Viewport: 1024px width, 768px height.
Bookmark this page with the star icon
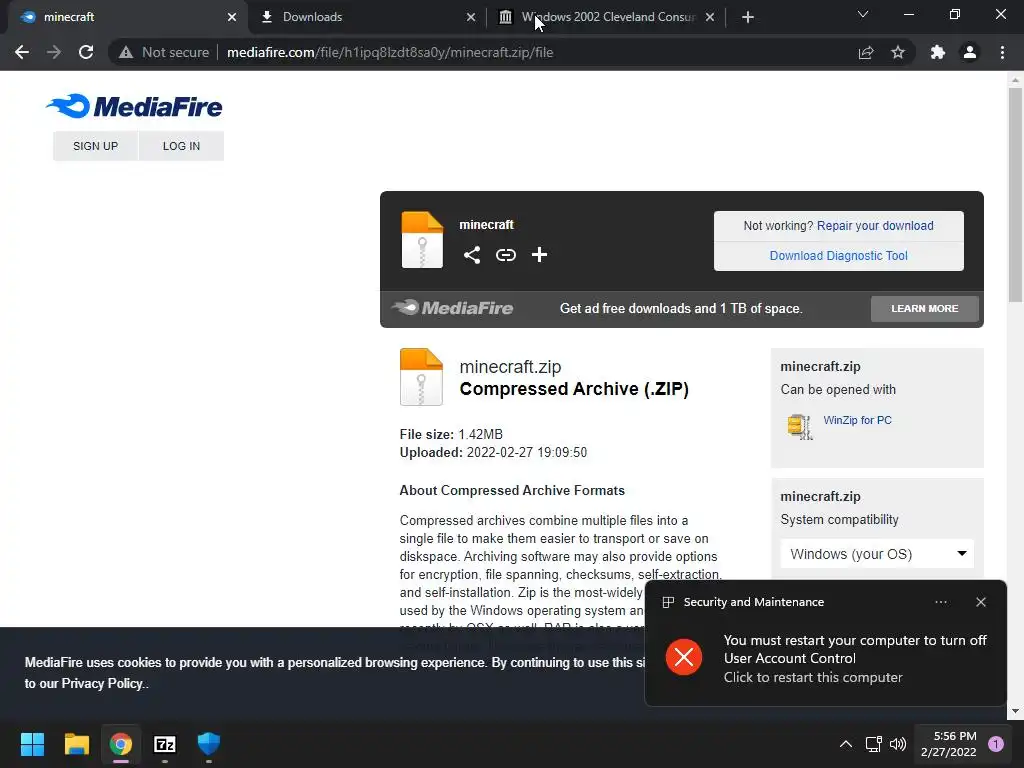pyautogui.click(x=898, y=52)
